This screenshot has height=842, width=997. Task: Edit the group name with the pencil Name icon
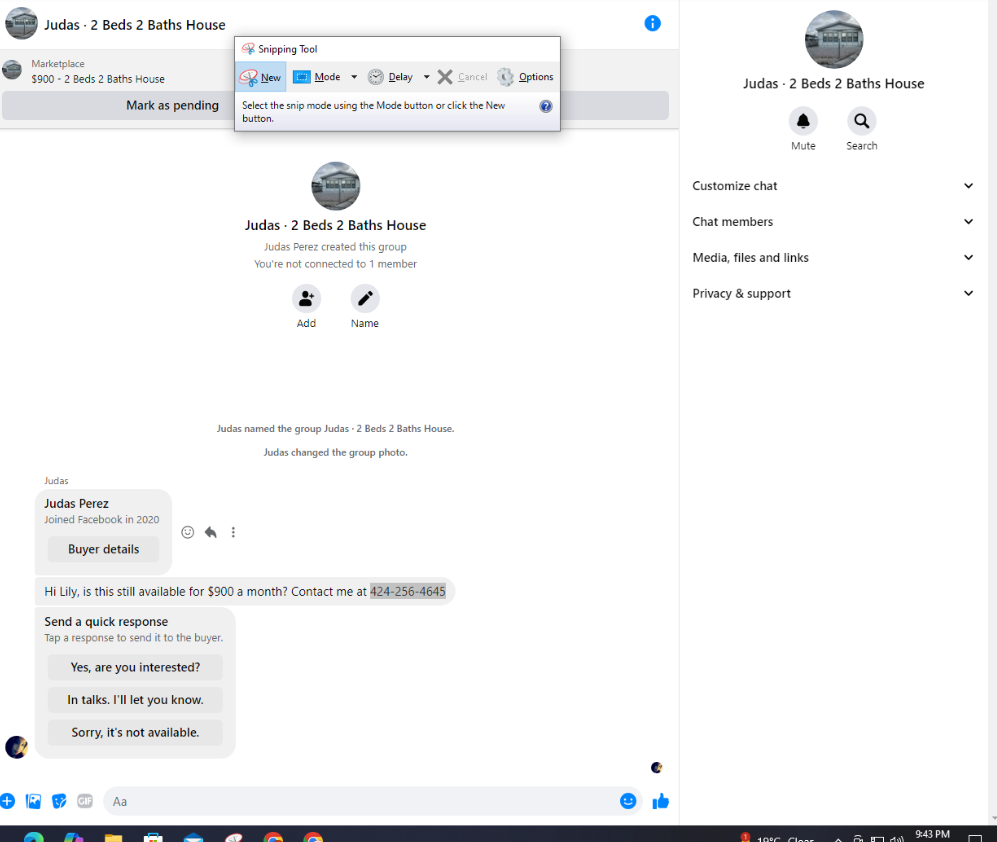[x=365, y=298]
